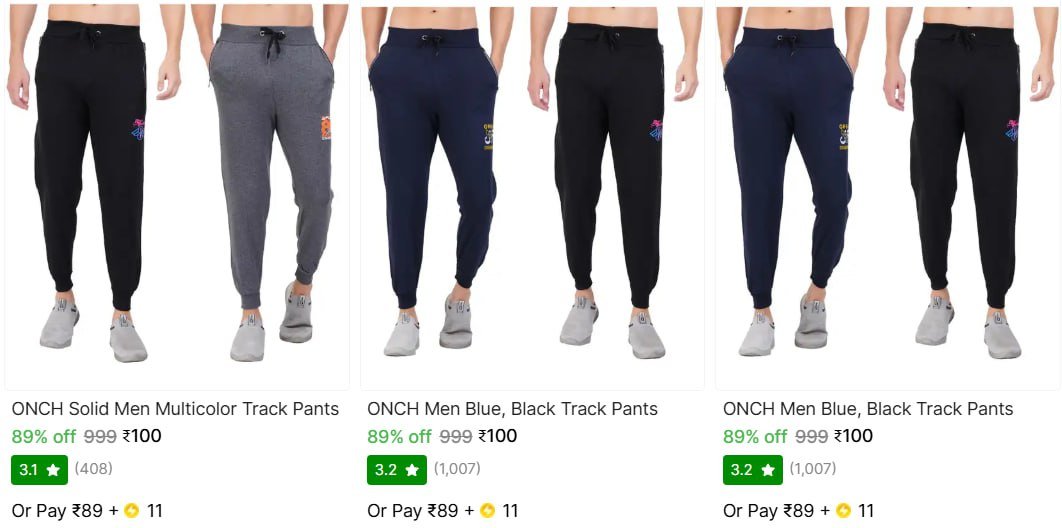Click the 89% off label on the middle product
Image resolution: width=1062 pixels, height=528 pixels.
coord(399,437)
